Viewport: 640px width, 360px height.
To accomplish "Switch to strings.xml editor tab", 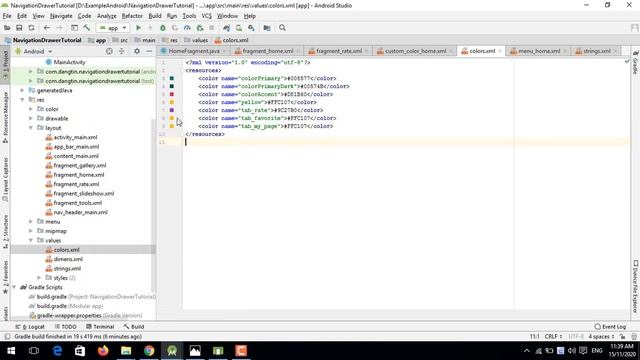I will coord(596,51).
